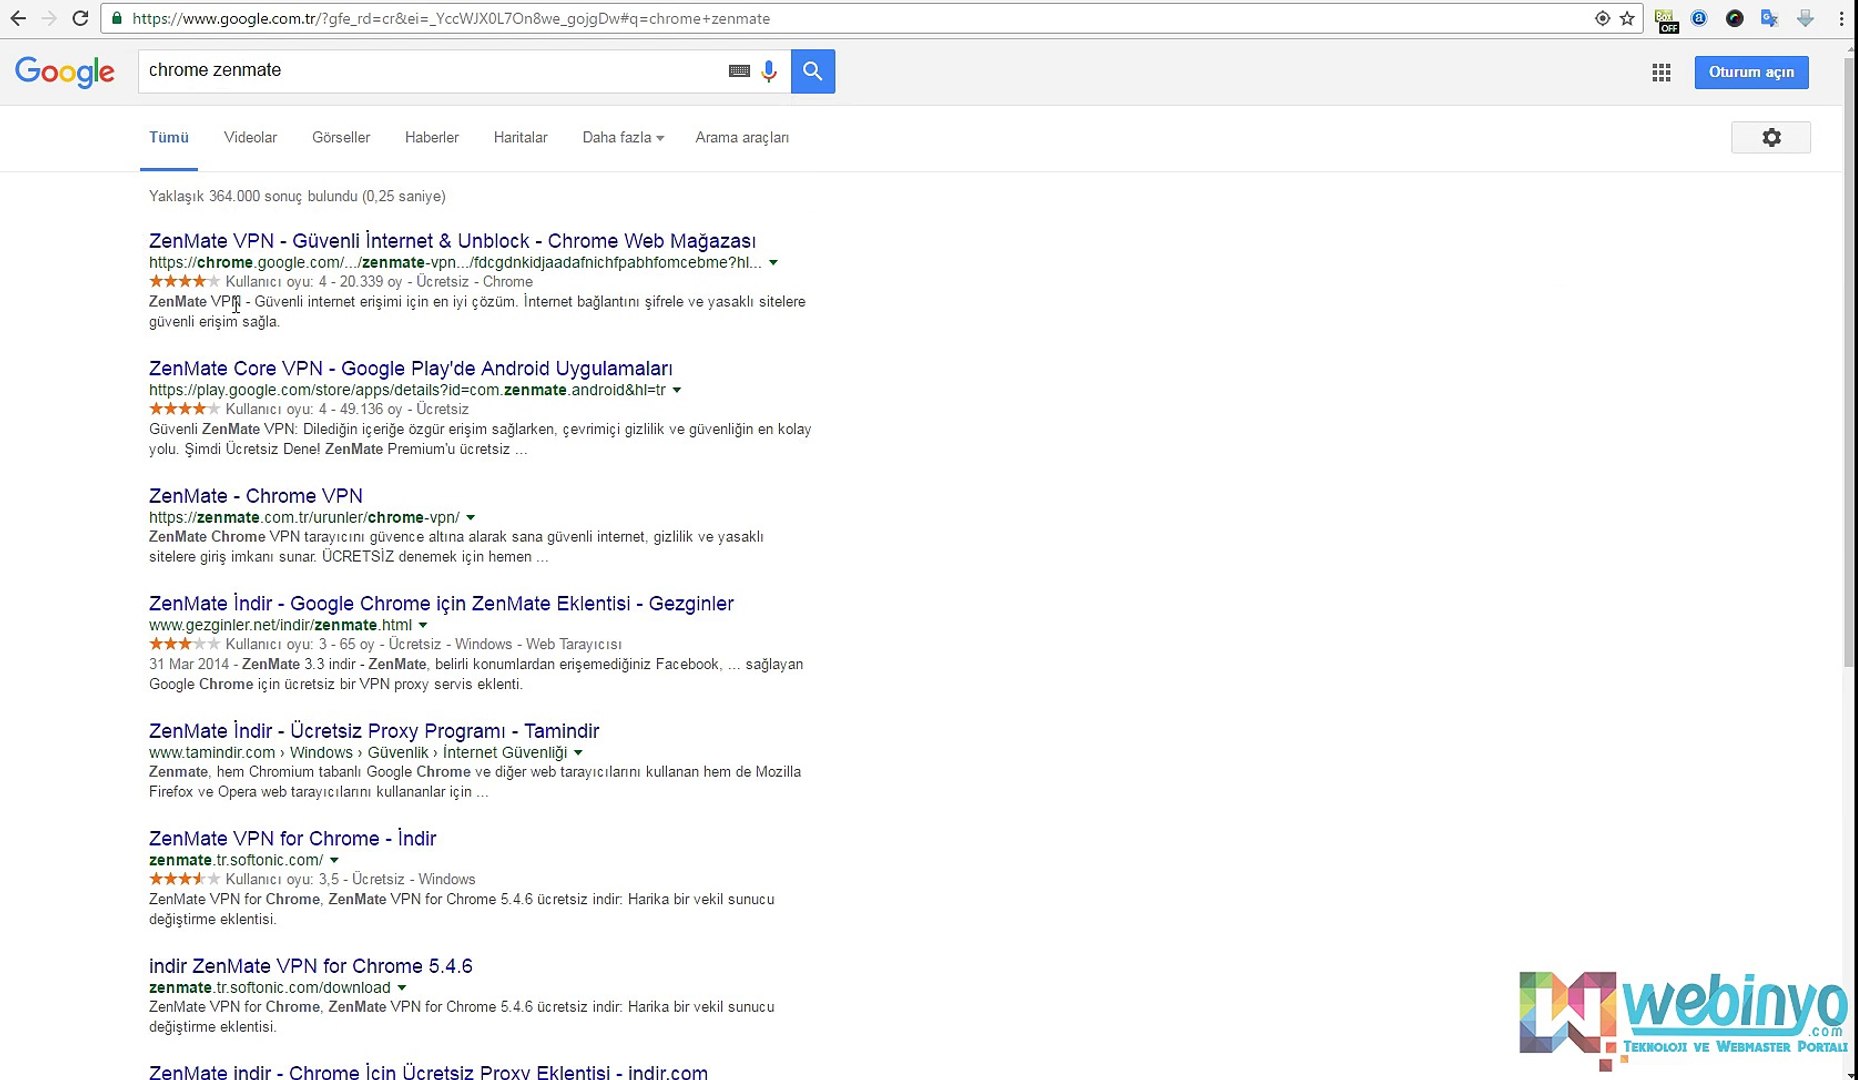Open the 'Haberler' tab
The image size is (1858, 1080).
tap(432, 138)
